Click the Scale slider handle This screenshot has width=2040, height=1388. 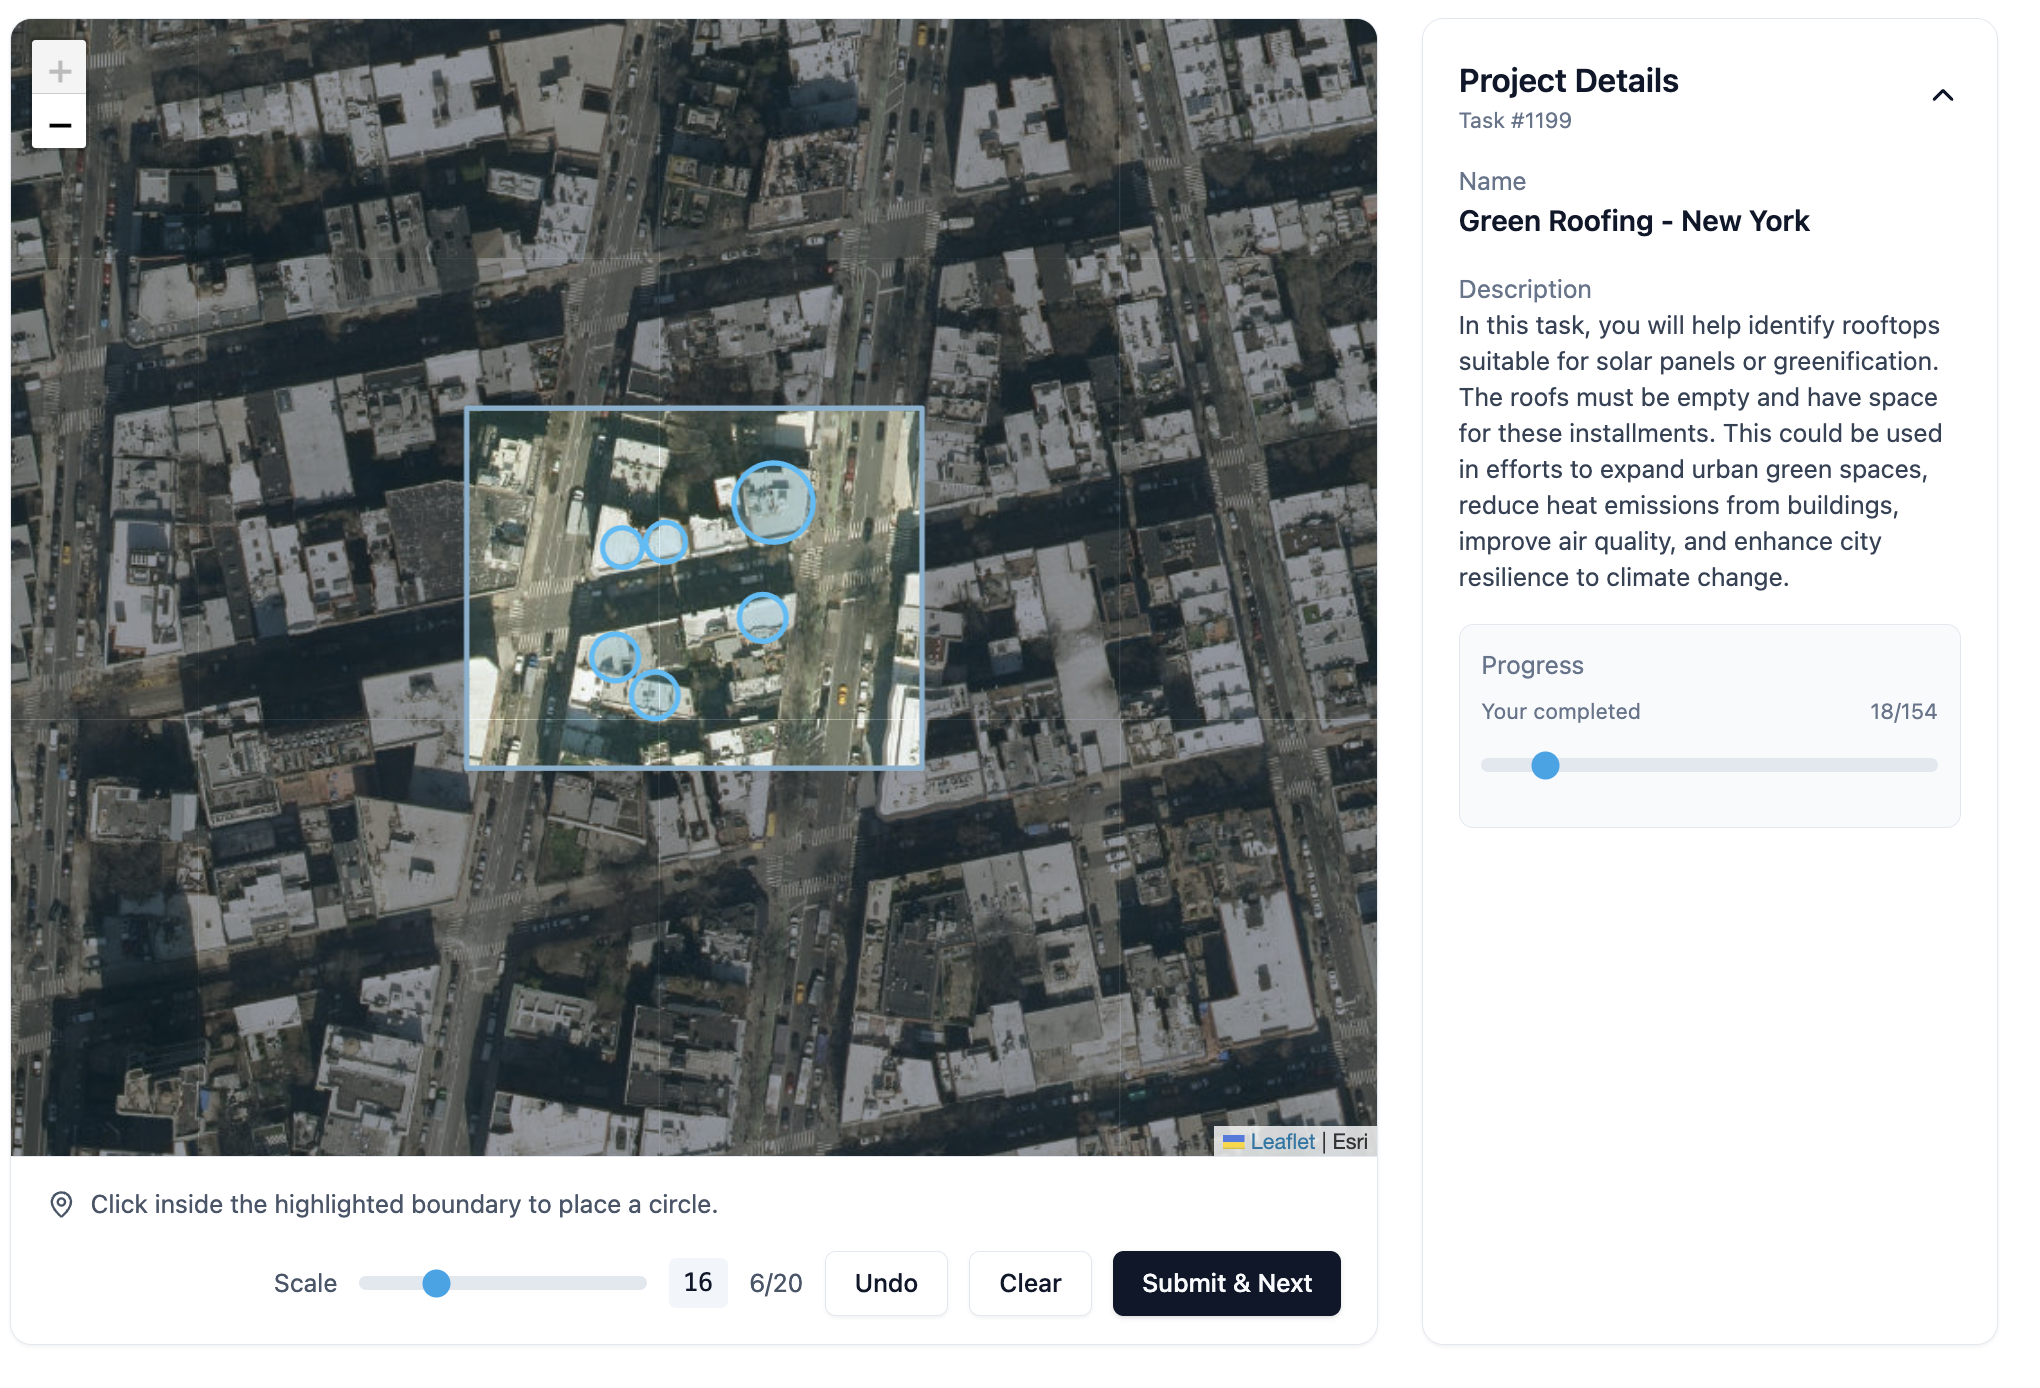tap(436, 1283)
